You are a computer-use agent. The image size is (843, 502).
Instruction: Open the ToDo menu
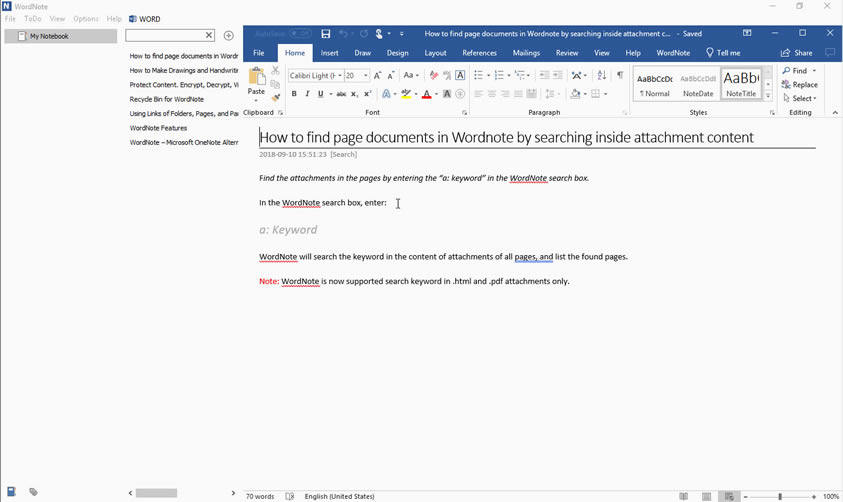[x=33, y=19]
